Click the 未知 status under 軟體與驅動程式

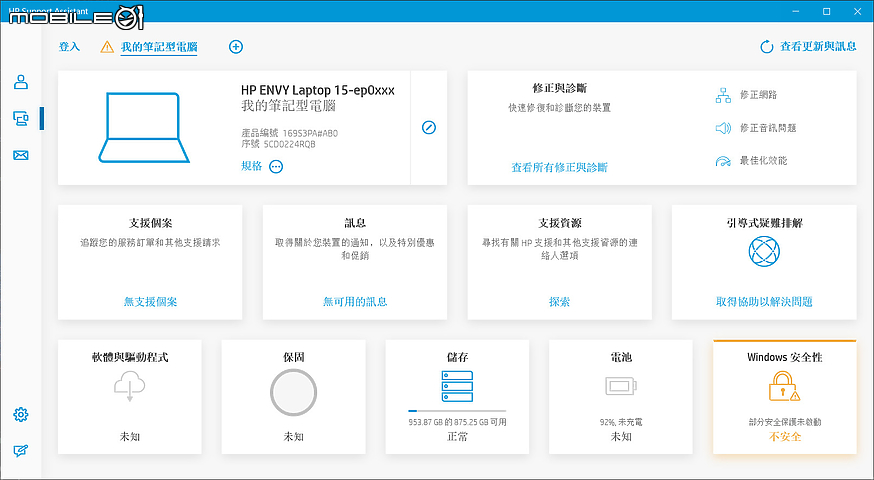click(x=129, y=437)
